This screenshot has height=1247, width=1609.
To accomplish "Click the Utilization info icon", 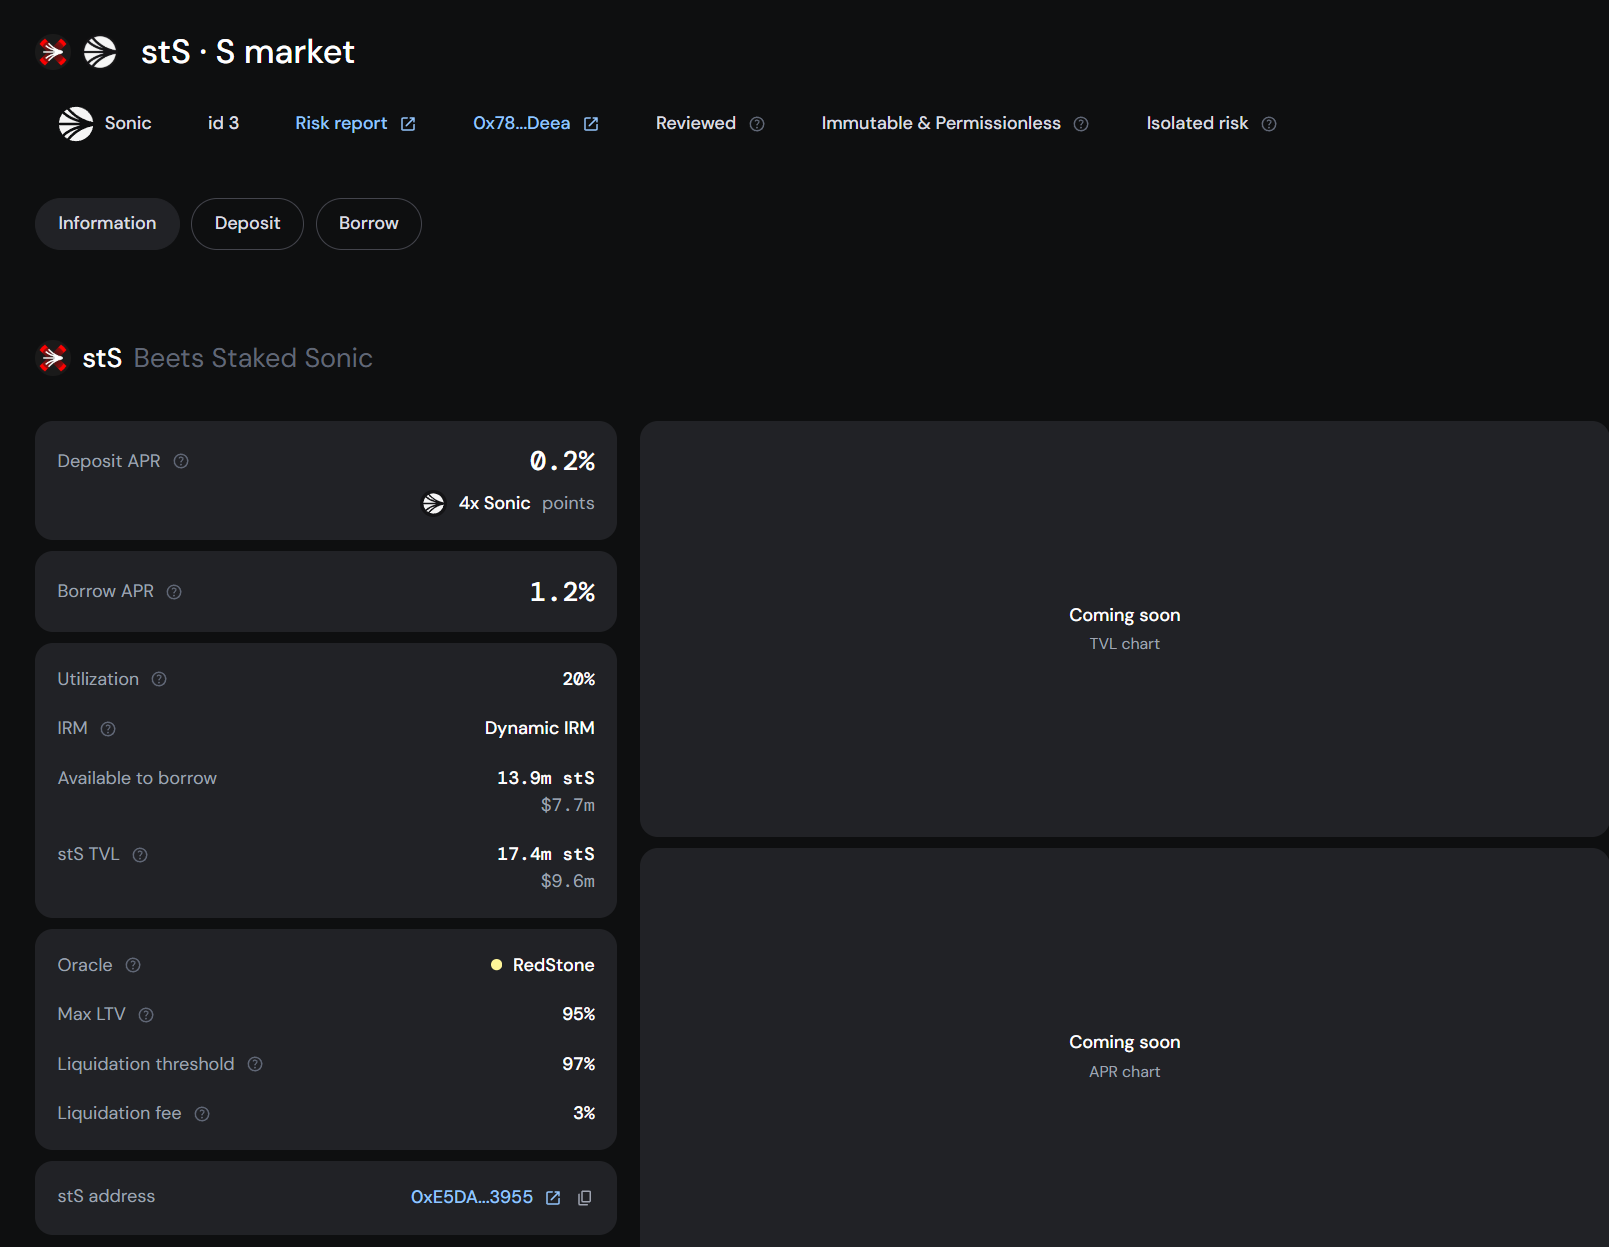I will 159,679.
